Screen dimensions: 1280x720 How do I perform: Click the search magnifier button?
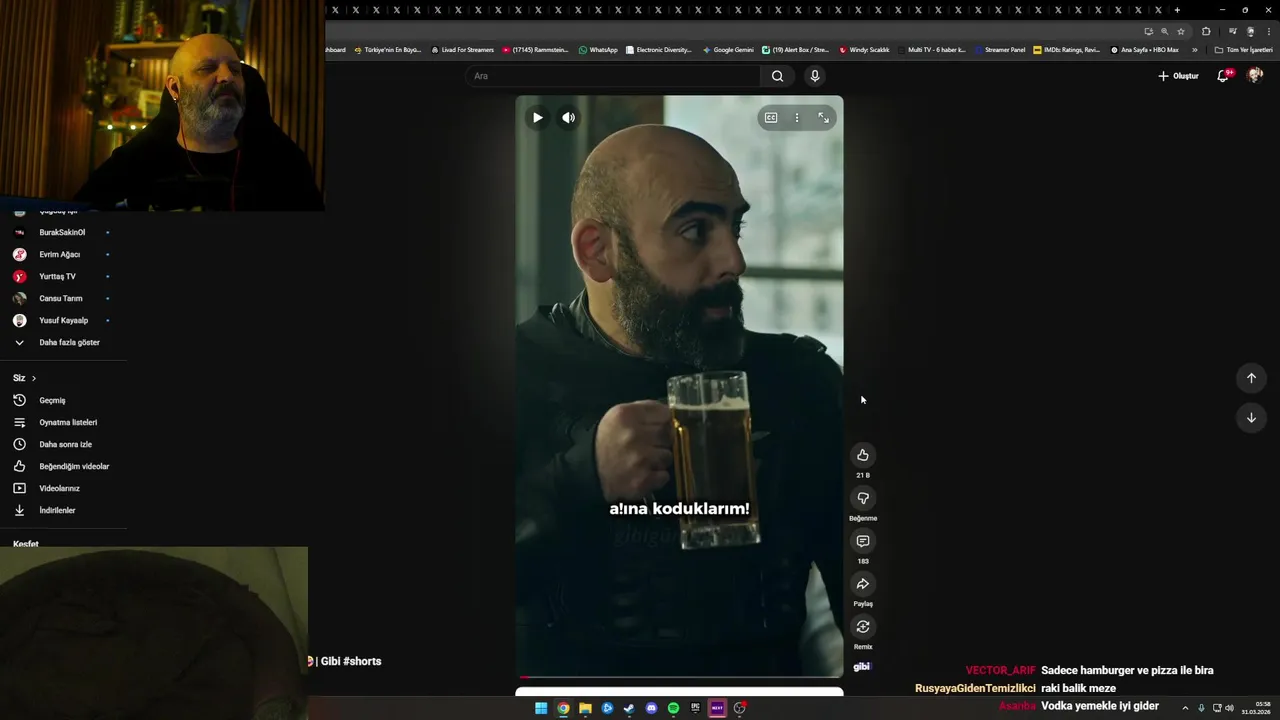(777, 76)
